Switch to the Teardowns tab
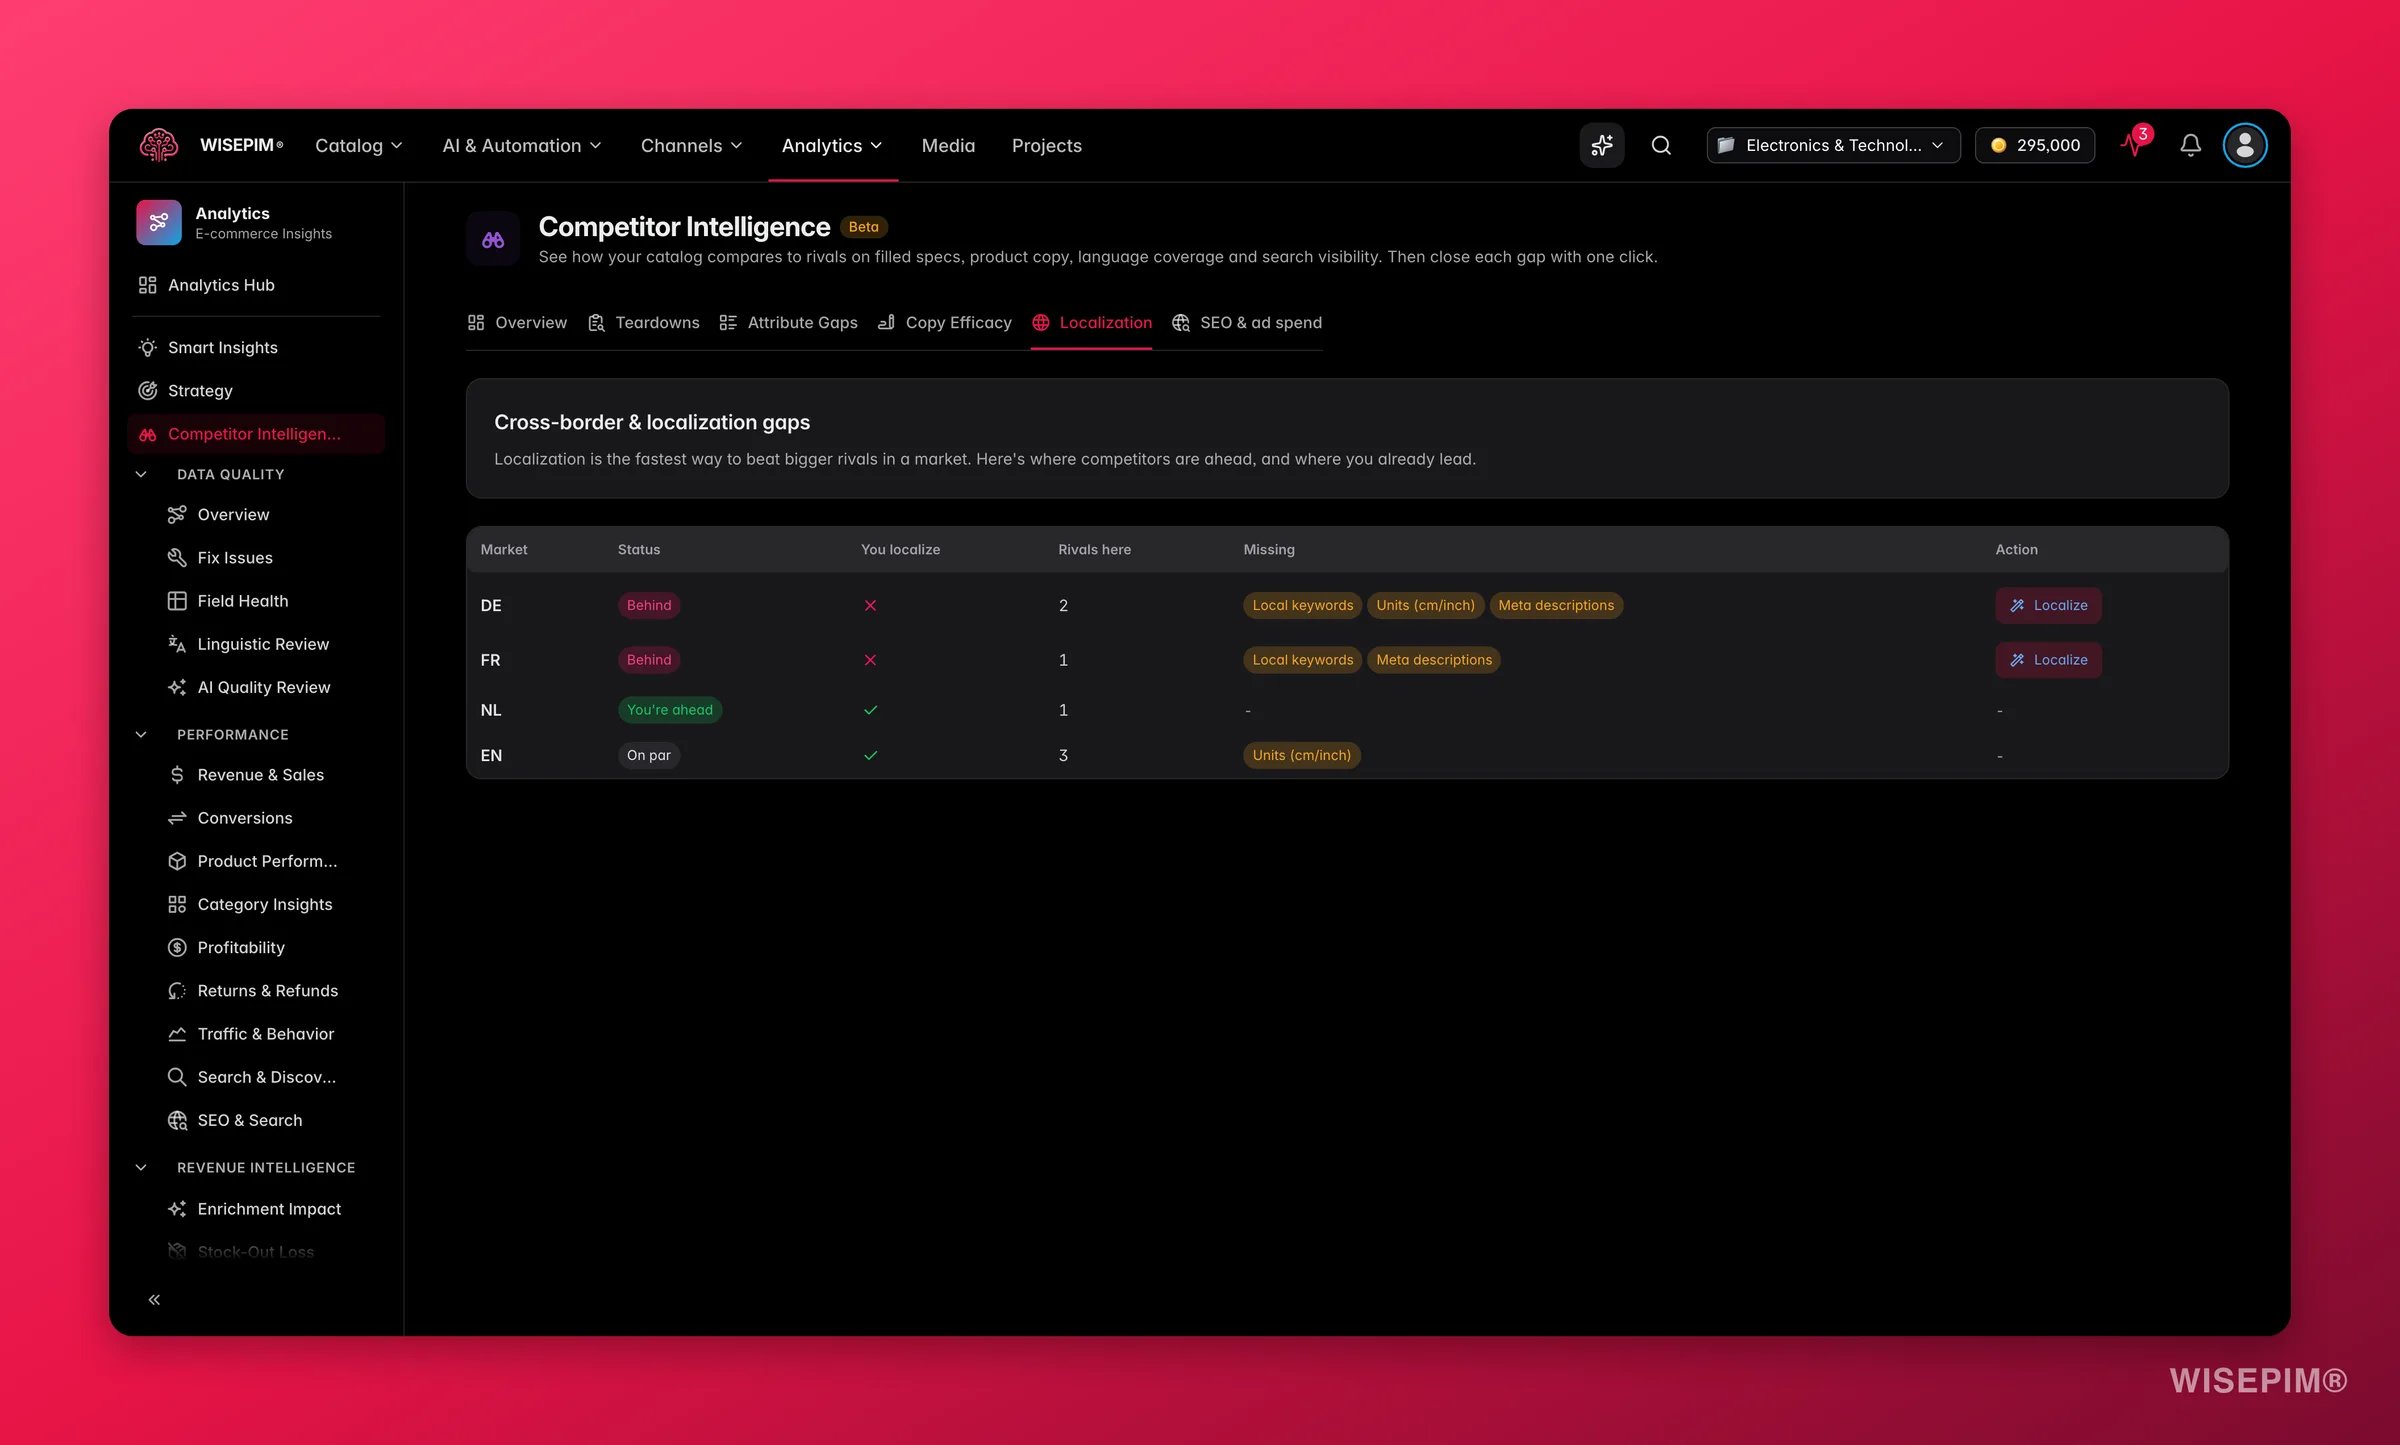 click(643, 322)
